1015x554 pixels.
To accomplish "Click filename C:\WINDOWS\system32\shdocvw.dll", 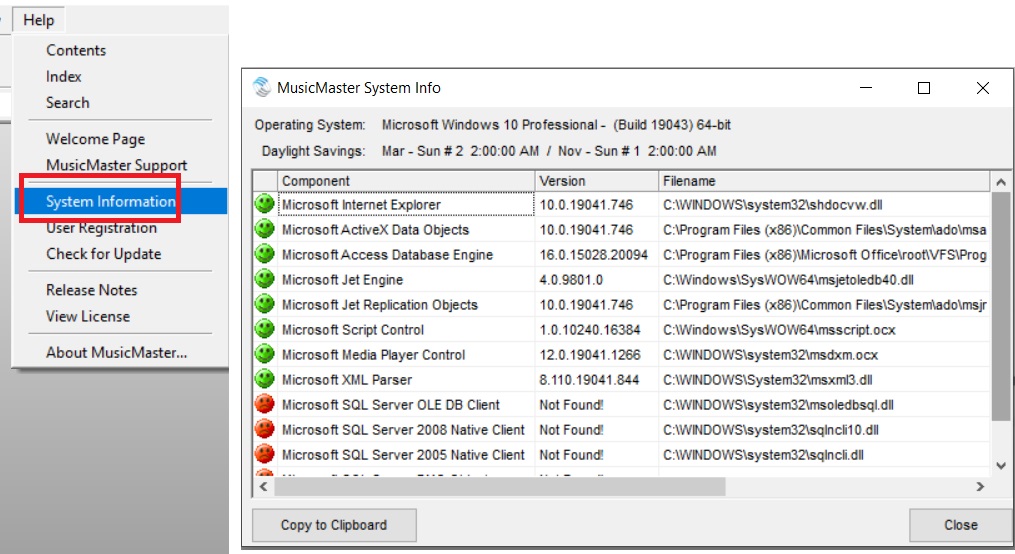I will (x=772, y=205).
